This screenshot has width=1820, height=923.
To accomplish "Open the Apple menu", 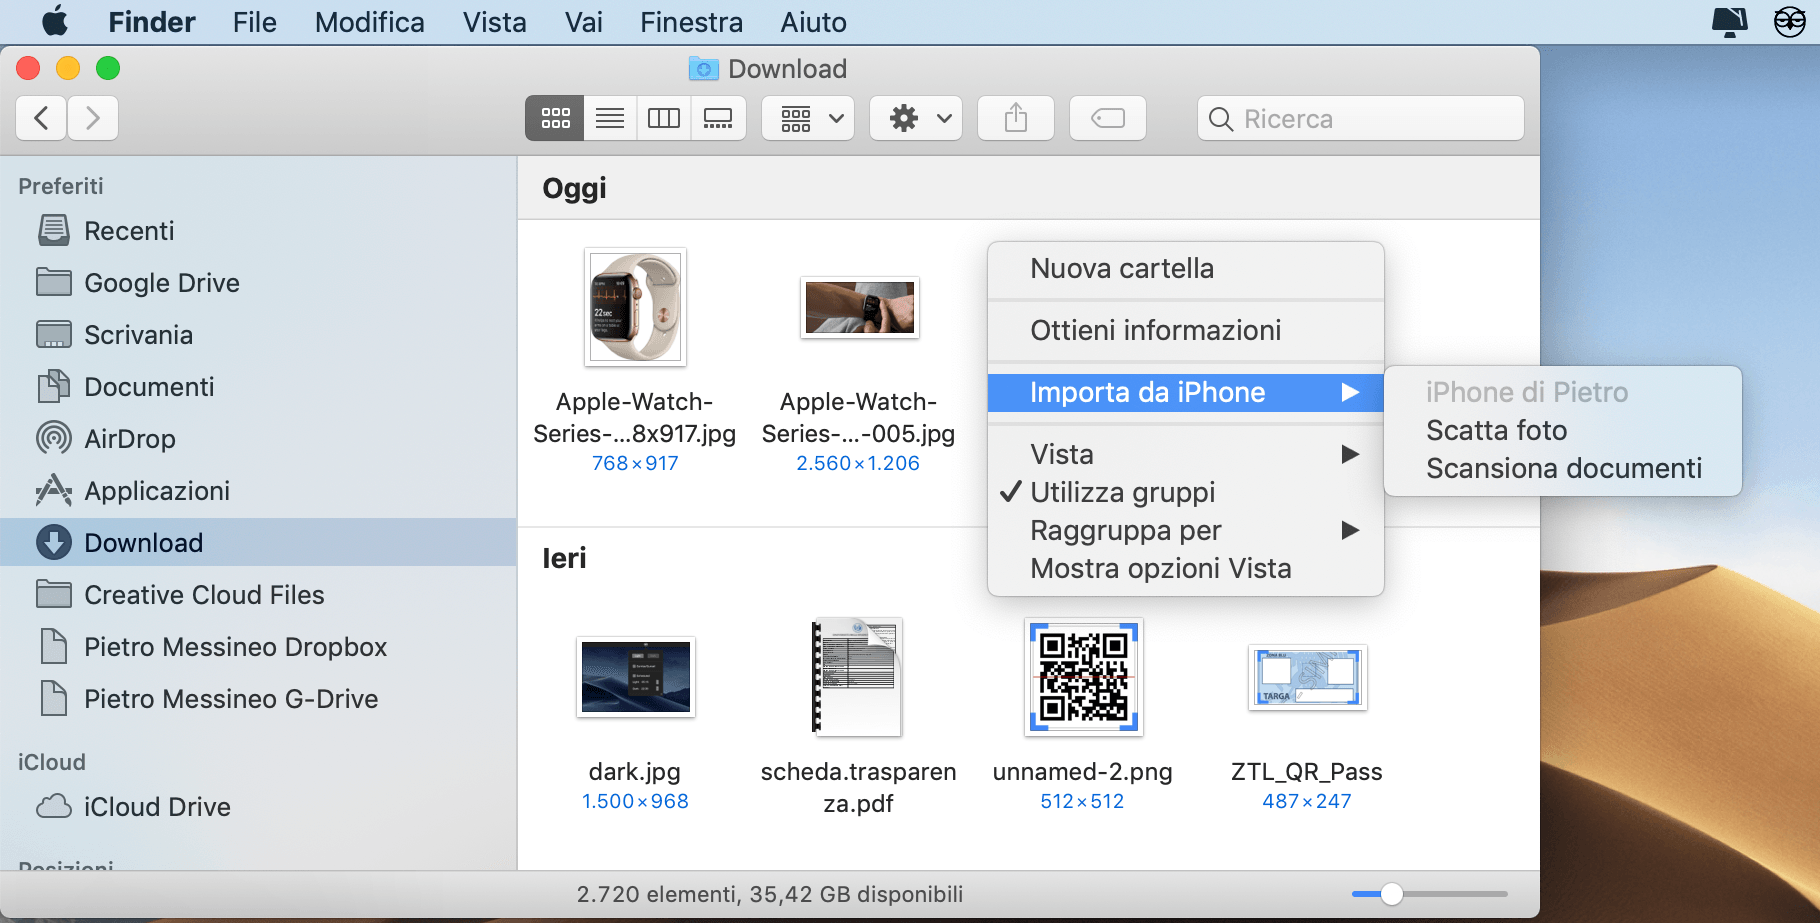I will (55, 21).
